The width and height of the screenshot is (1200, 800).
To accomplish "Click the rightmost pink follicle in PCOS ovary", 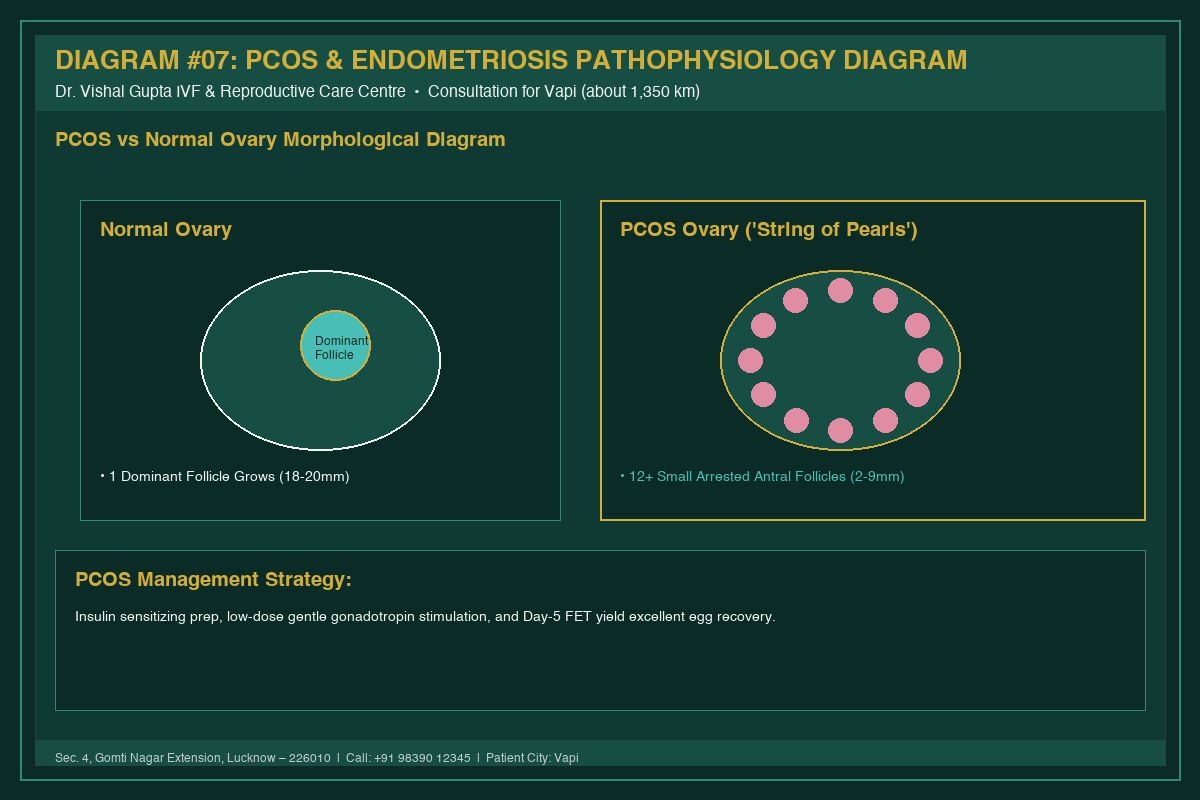I will (x=930, y=360).
